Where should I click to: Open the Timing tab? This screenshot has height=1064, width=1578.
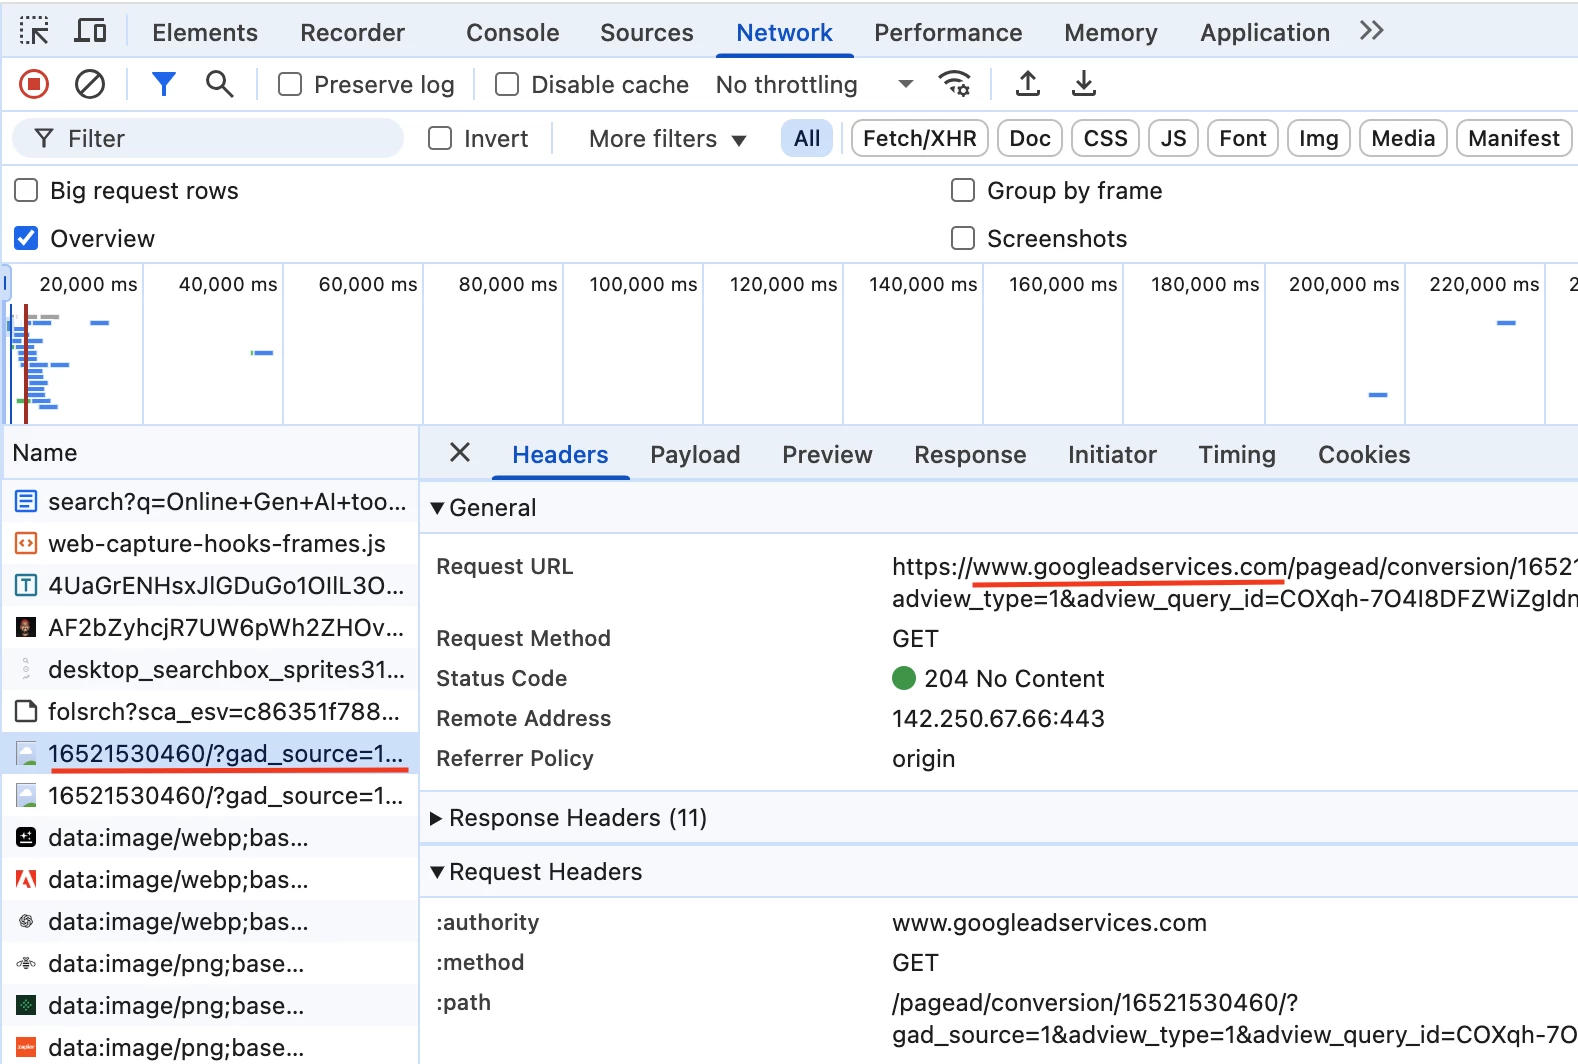[x=1237, y=455]
